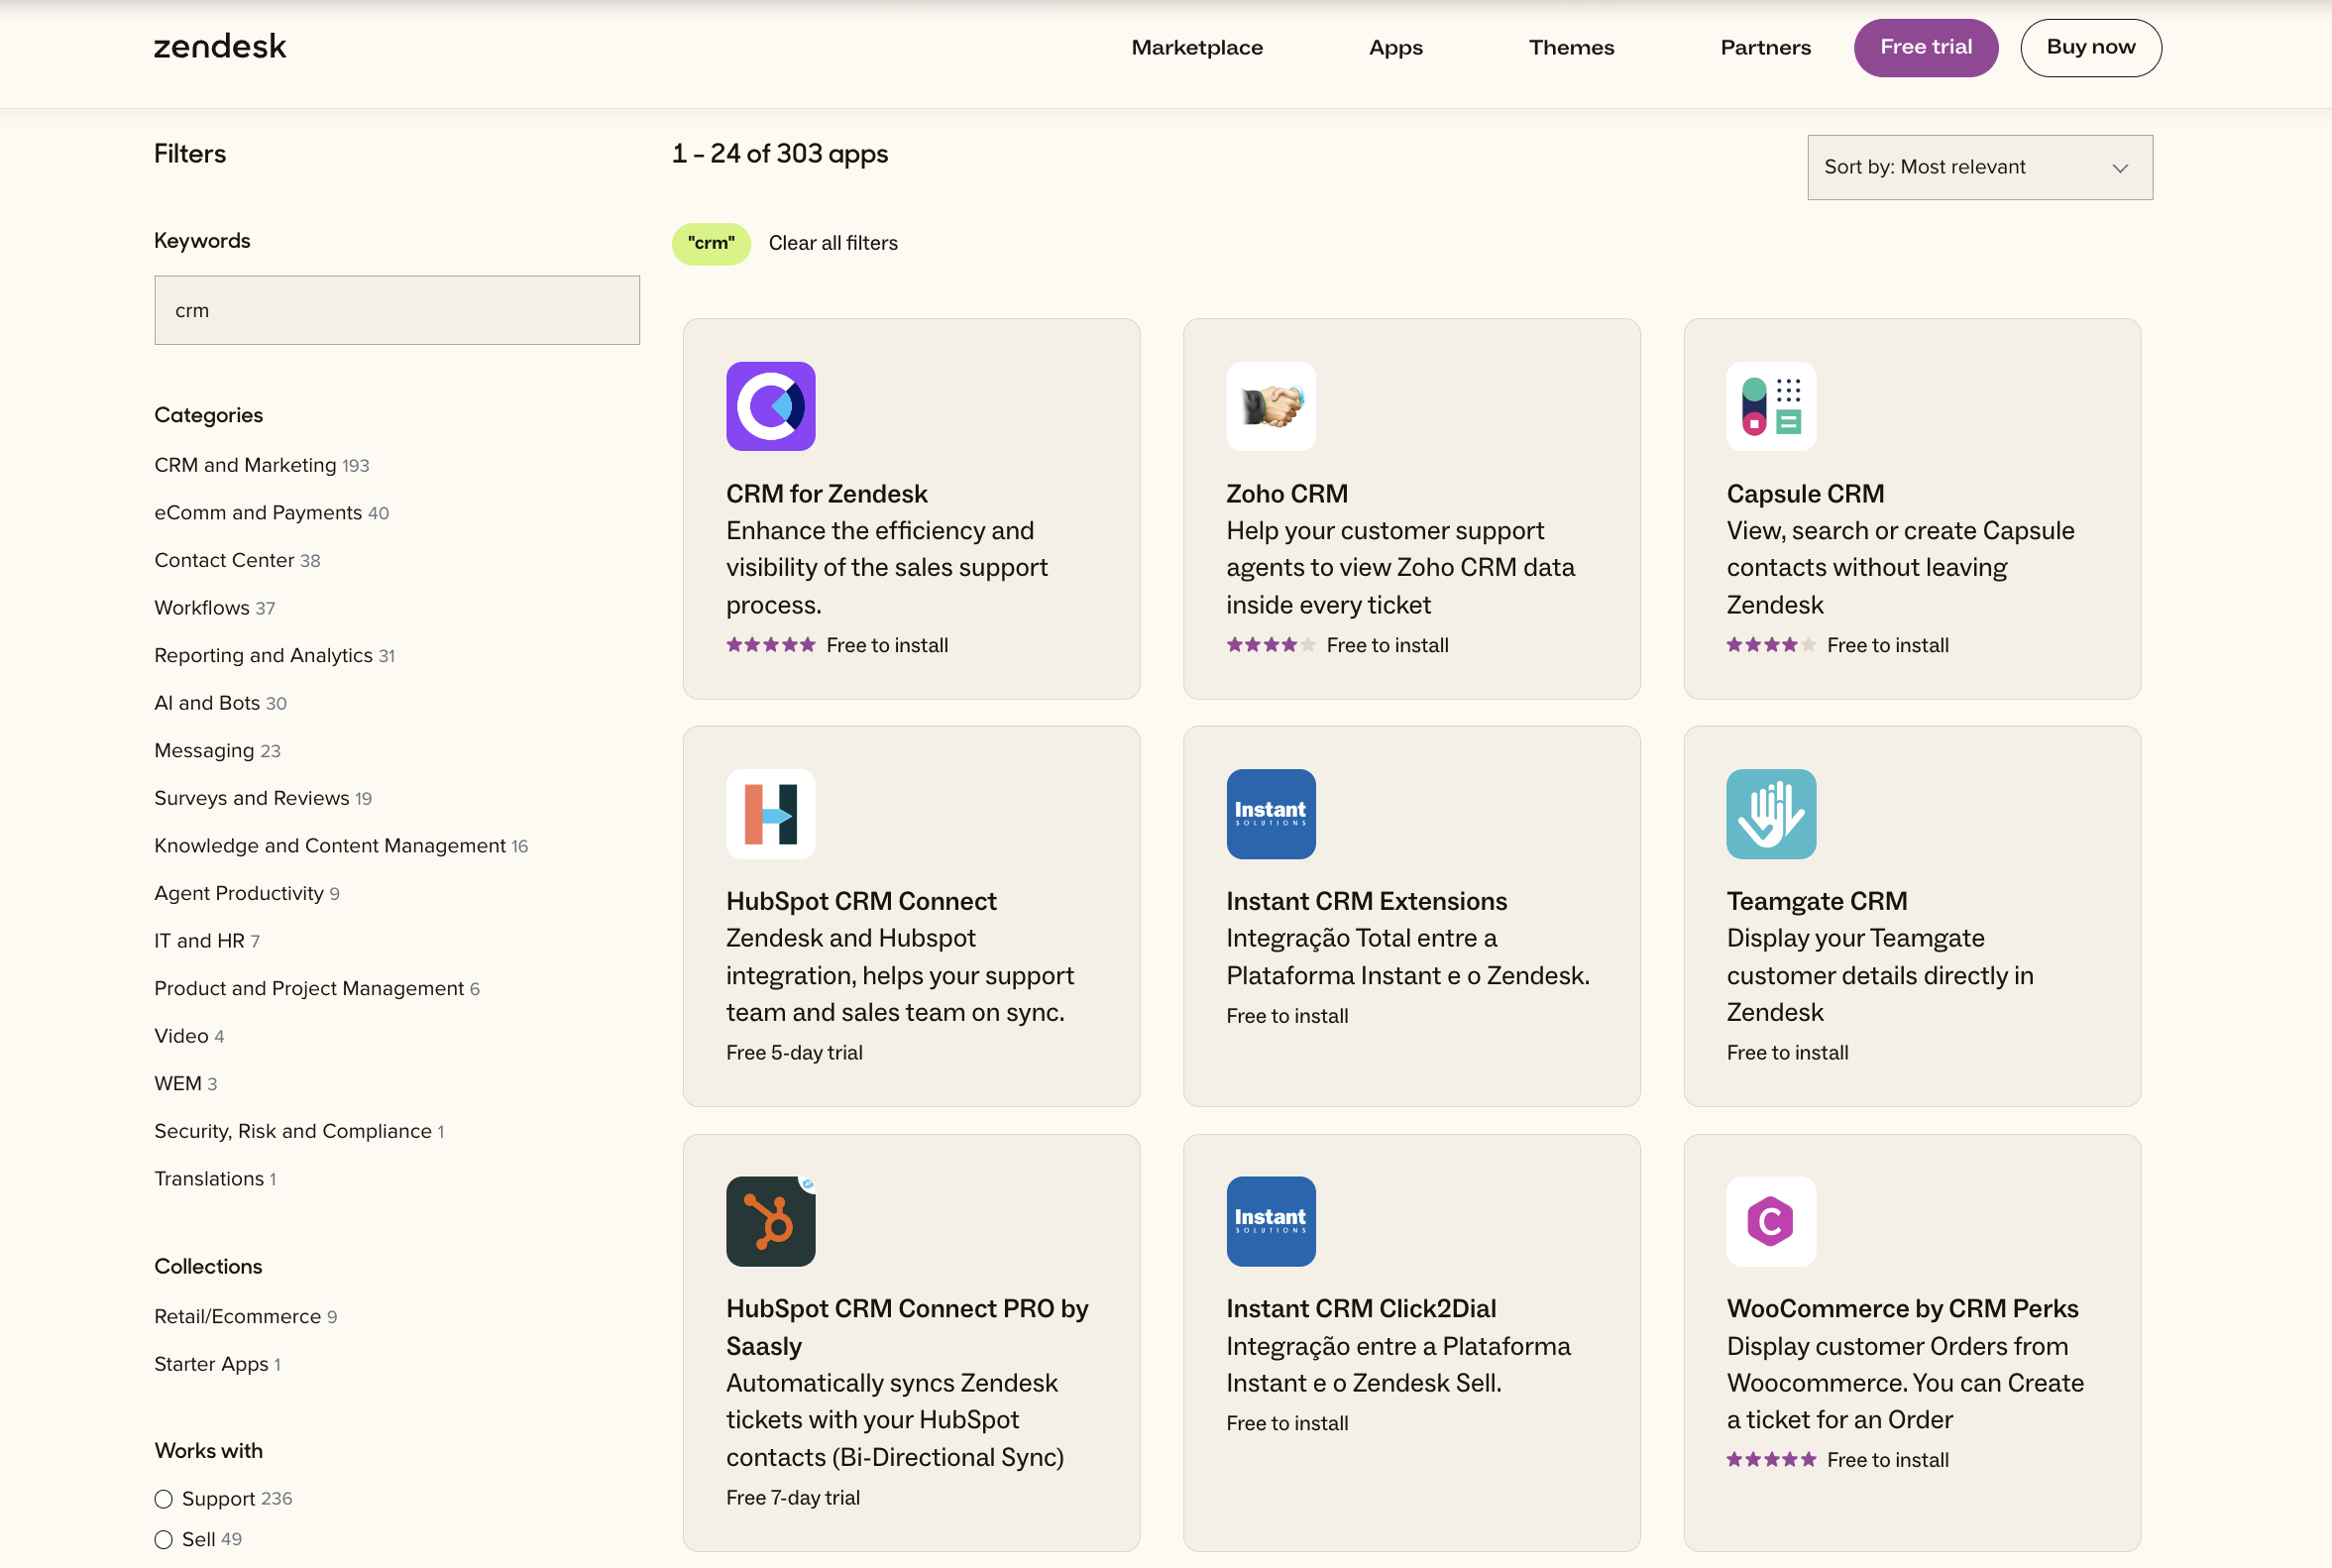Open the Instant CRM Extensions app icon
The height and width of the screenshot is (1568, 2332).
[x=1271, y=814]
